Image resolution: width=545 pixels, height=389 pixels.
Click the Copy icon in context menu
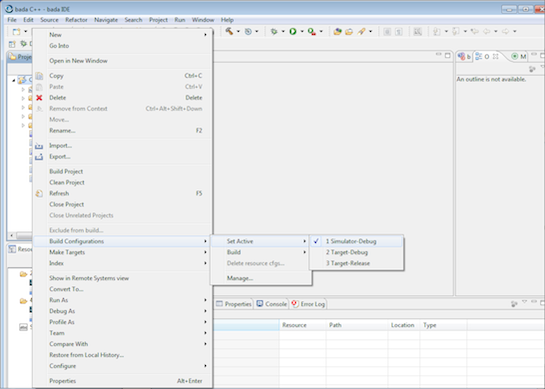point(39,76)
